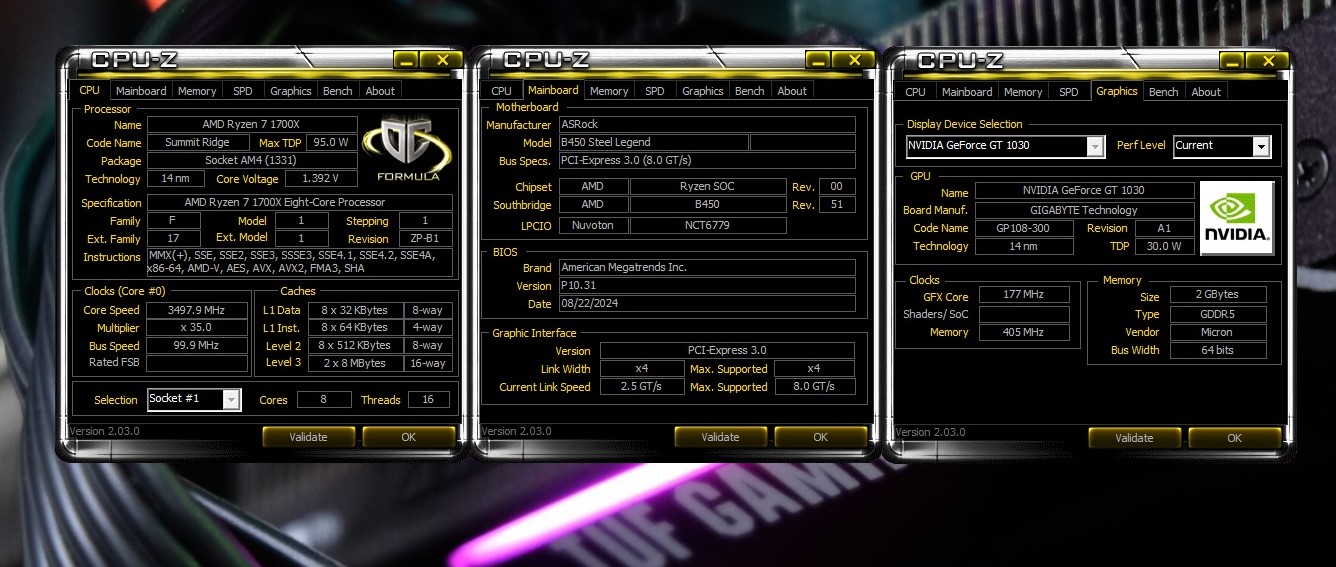Open Memory tab in middle window
The height and width of the screenshot is (567, 1336).
(x=609, y=91)
